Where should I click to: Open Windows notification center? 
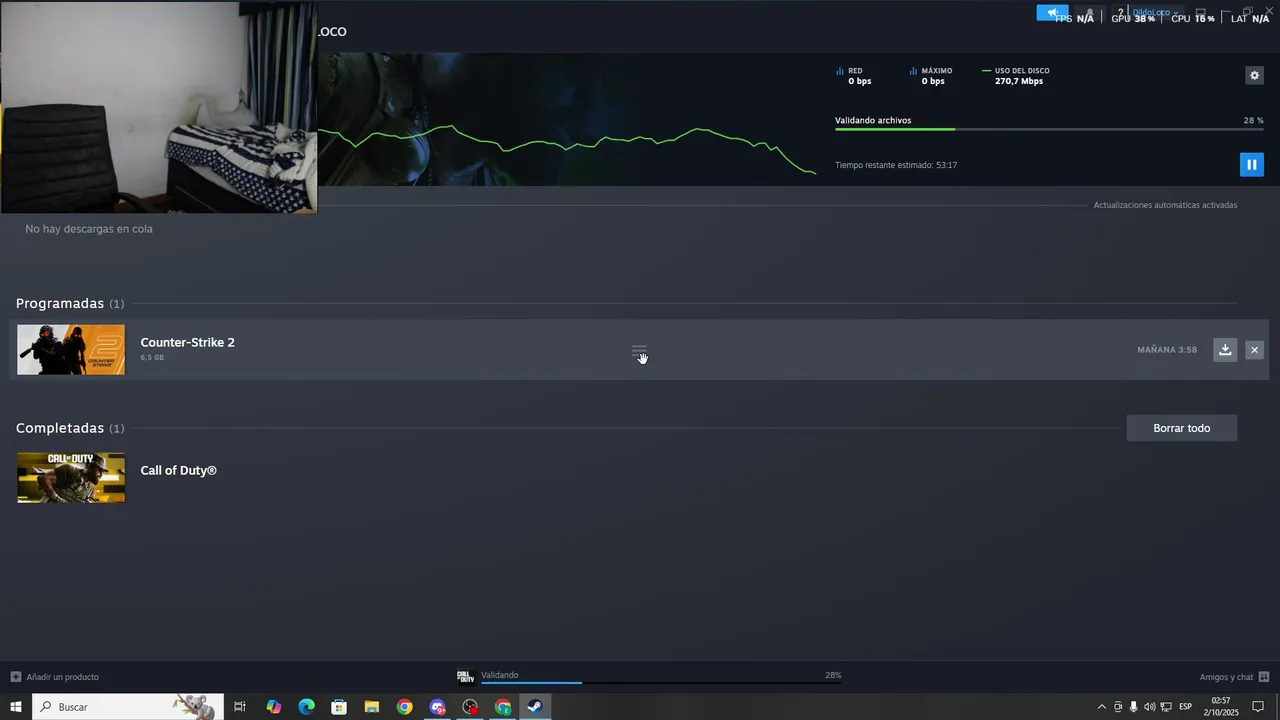pyautogui.click(x=1258, y=707)
